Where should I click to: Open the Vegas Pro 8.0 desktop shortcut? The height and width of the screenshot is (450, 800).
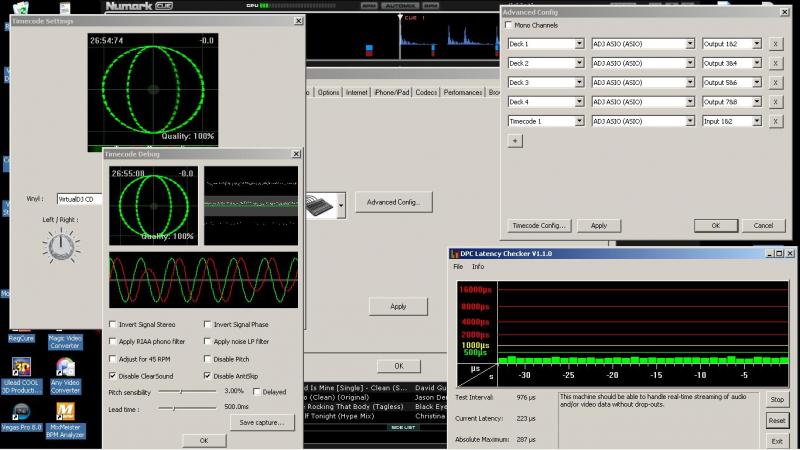coord(21,413)
